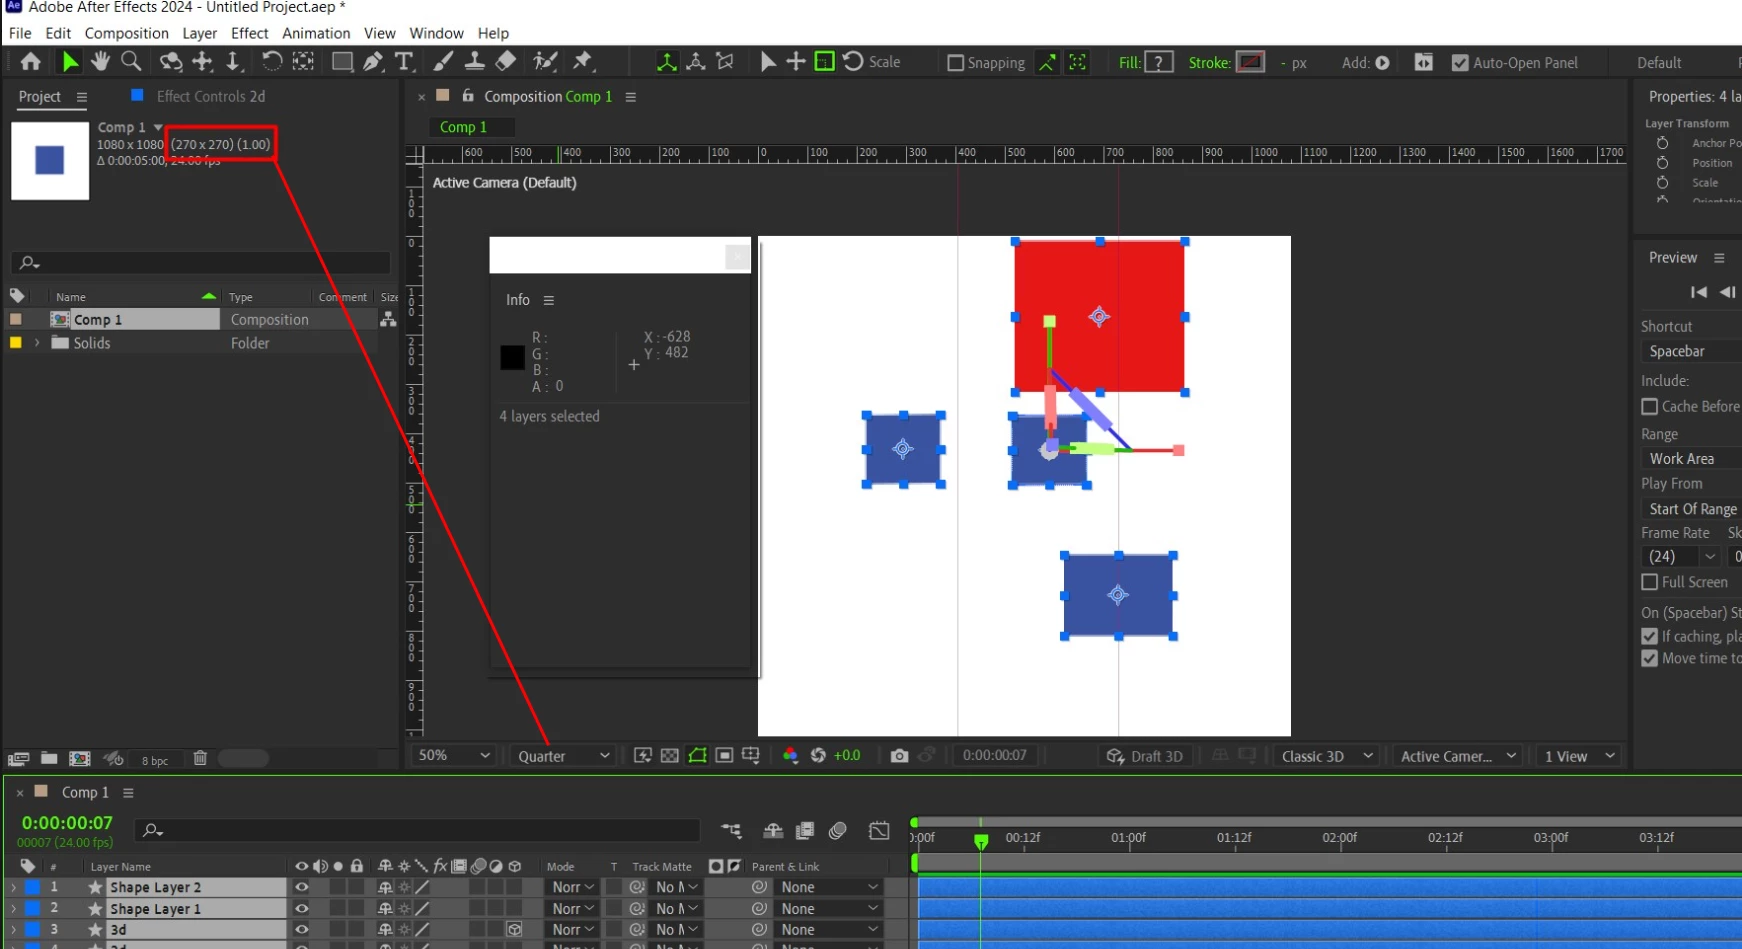Expand the Solids folder
This screenshot has height=949, width=1742.
(x=37, y=343)
